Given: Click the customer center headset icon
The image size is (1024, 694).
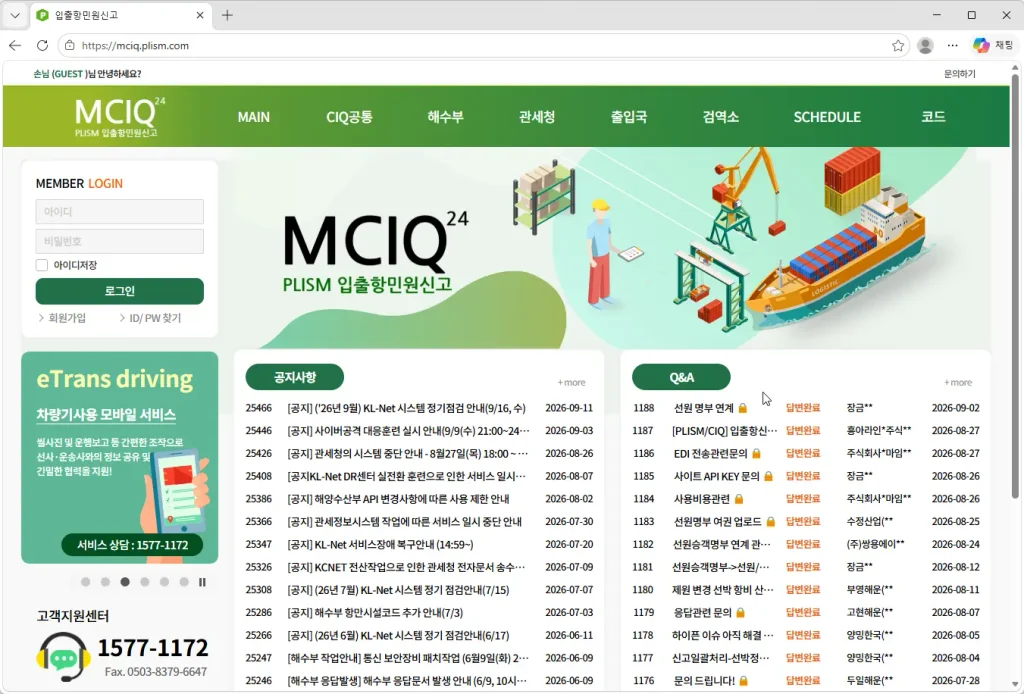Looking at the screenshot, I should click(x=63, y=657).
